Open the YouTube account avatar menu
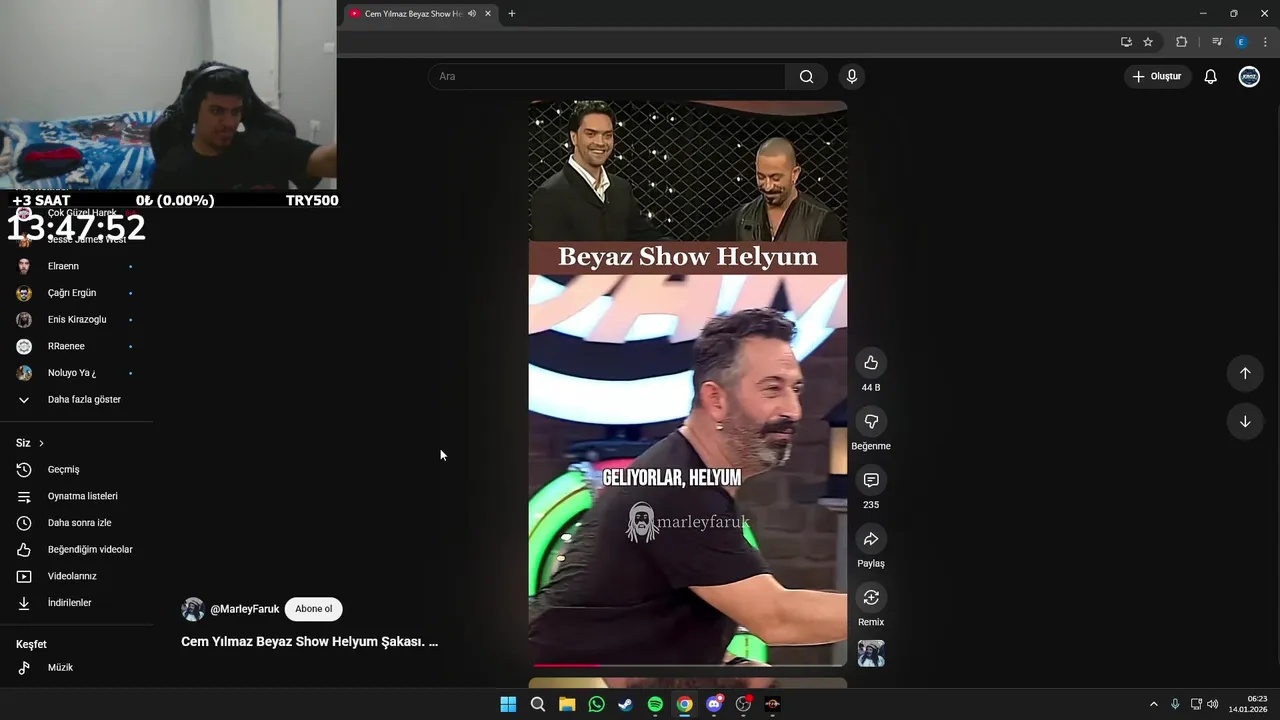The height and width of the screenshot is (720, 1280). (x=1249, y=77)
